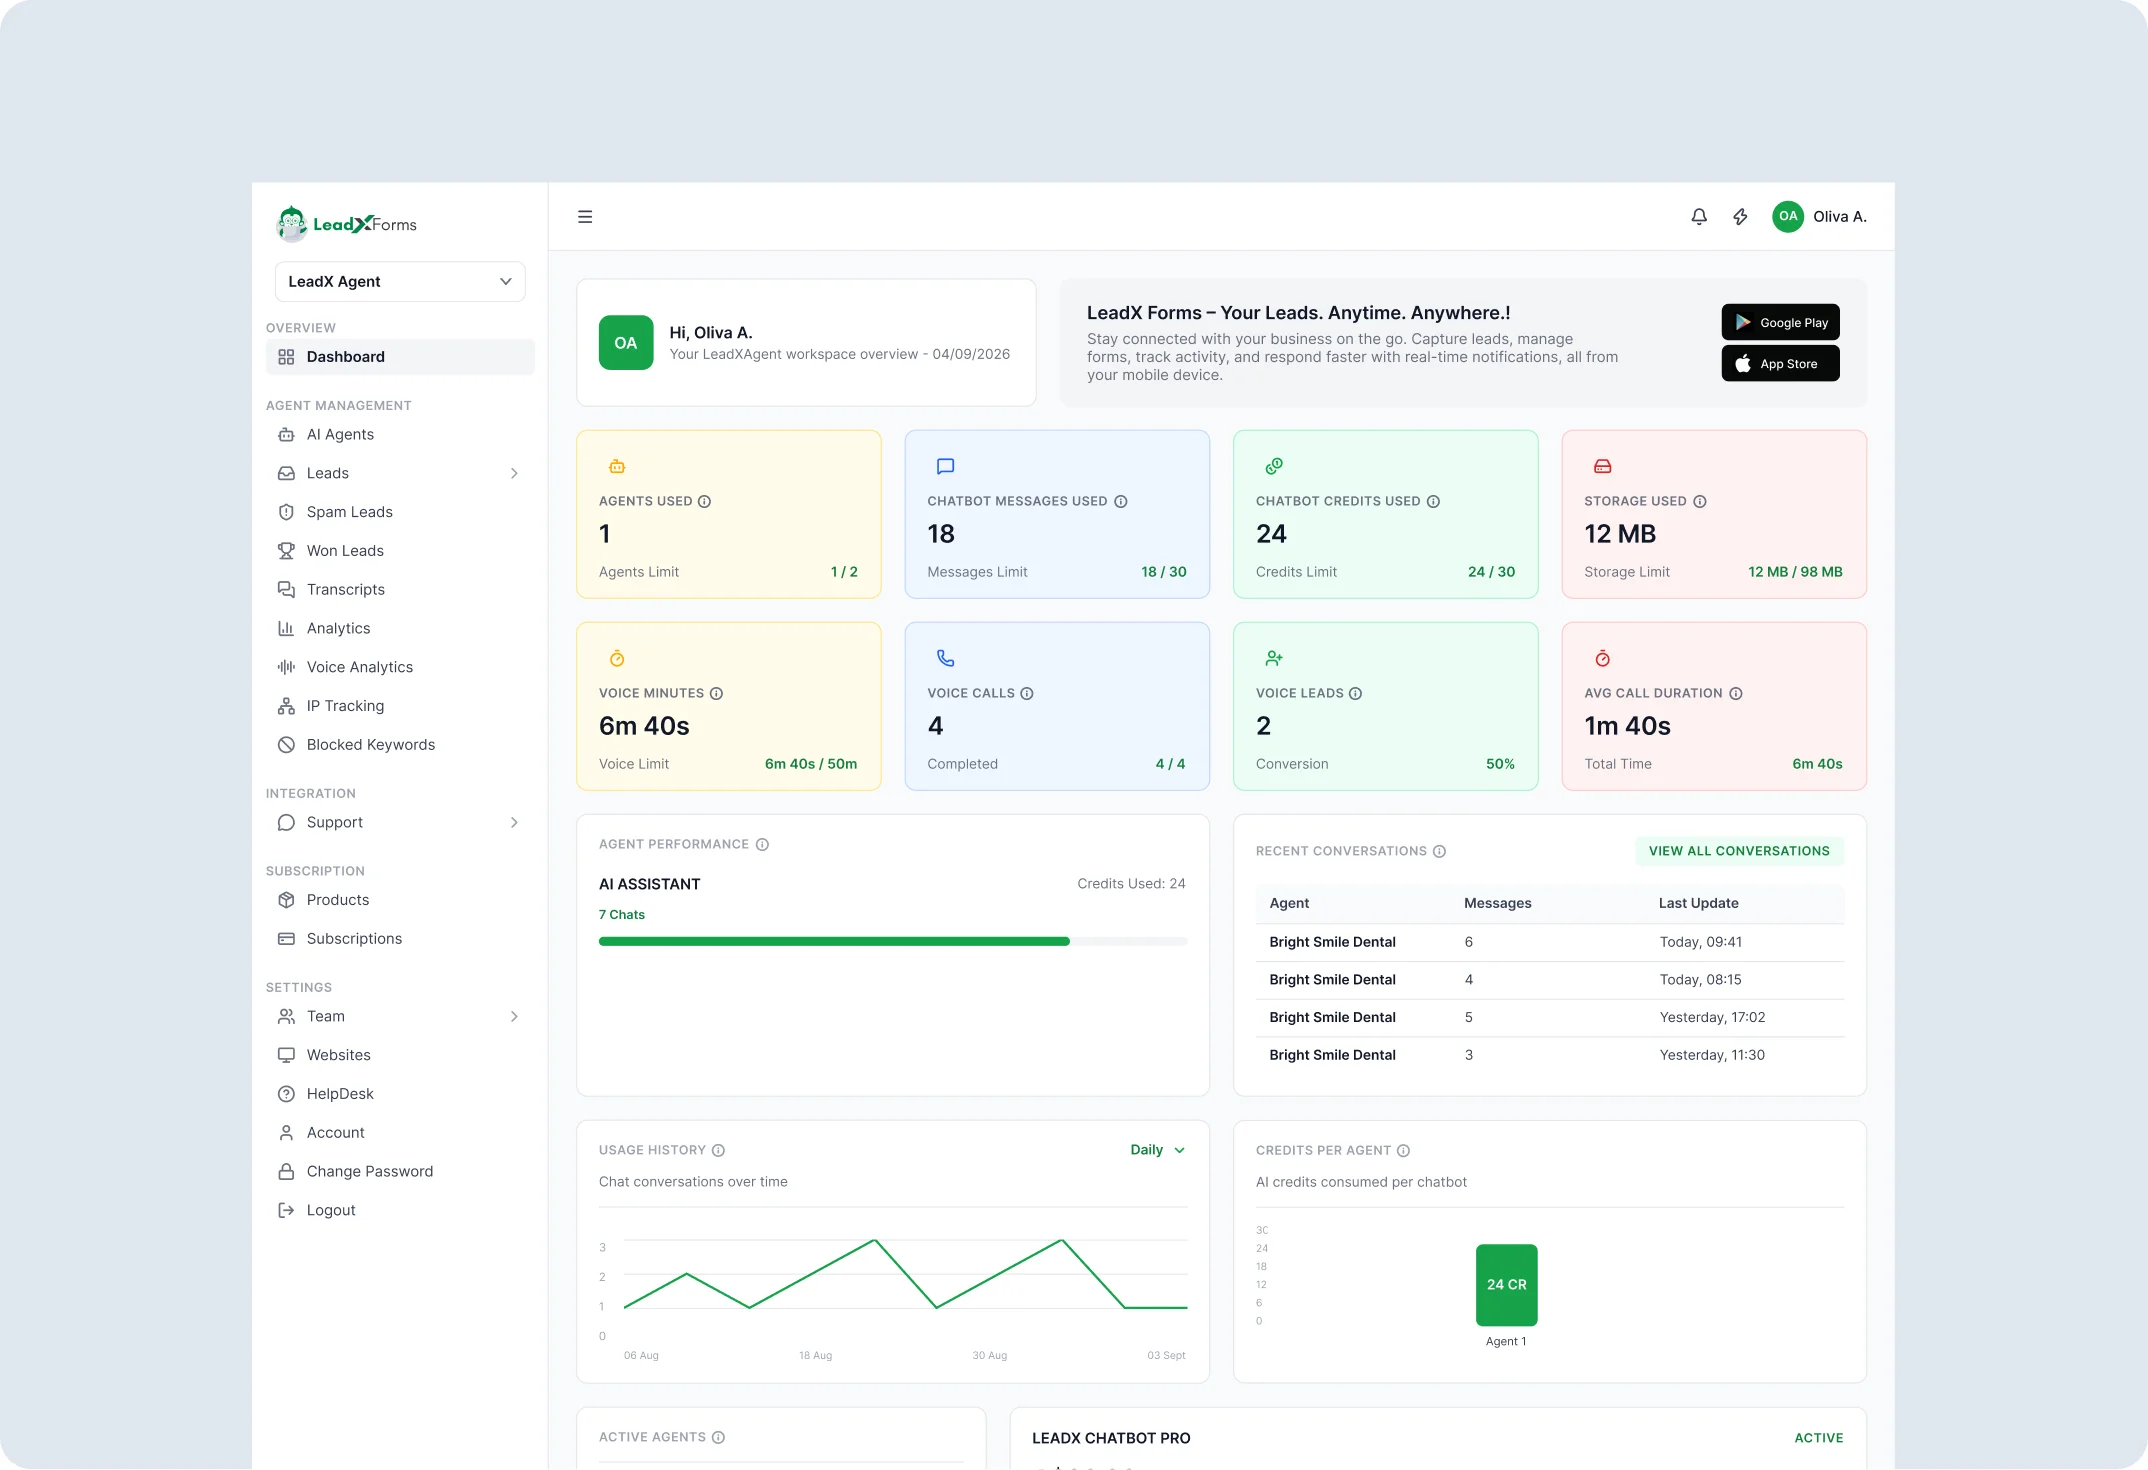Show info for Voice Calls
Screen dimensions: 2148x1470
[x=1027, y=693]
